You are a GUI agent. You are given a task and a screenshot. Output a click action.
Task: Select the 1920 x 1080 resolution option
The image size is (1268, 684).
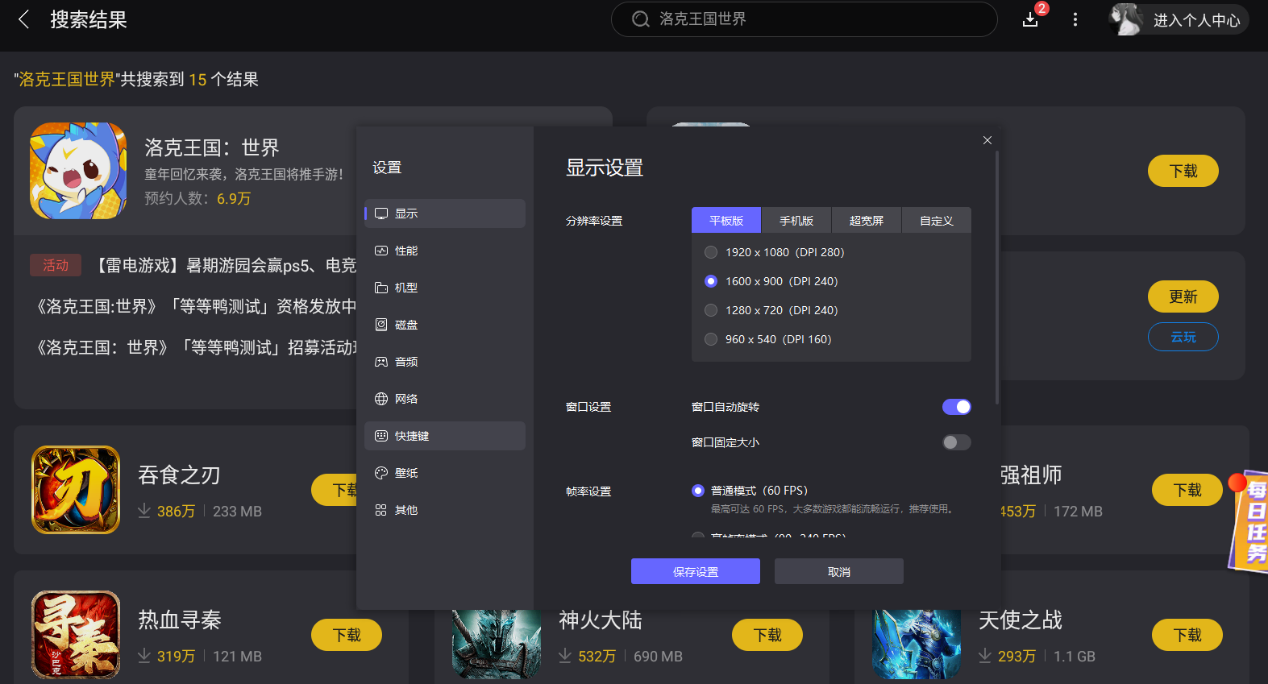click(710, 252)
